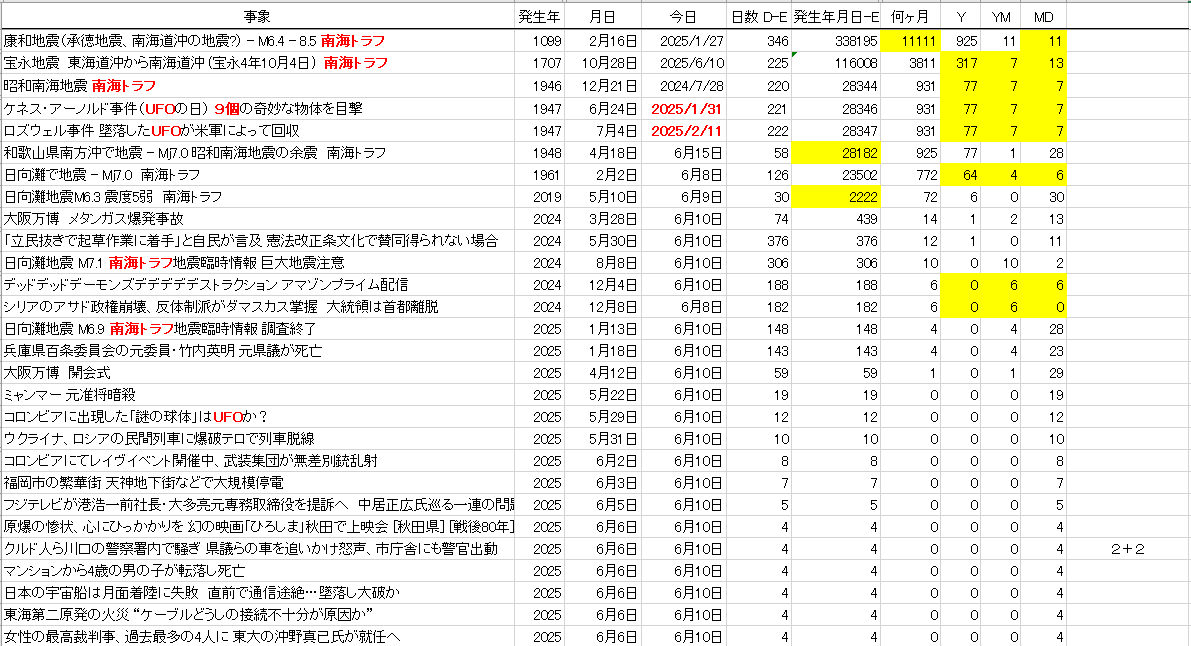Click the value 116008
This screenshot has width=1191, height=646.
(836, 62)
